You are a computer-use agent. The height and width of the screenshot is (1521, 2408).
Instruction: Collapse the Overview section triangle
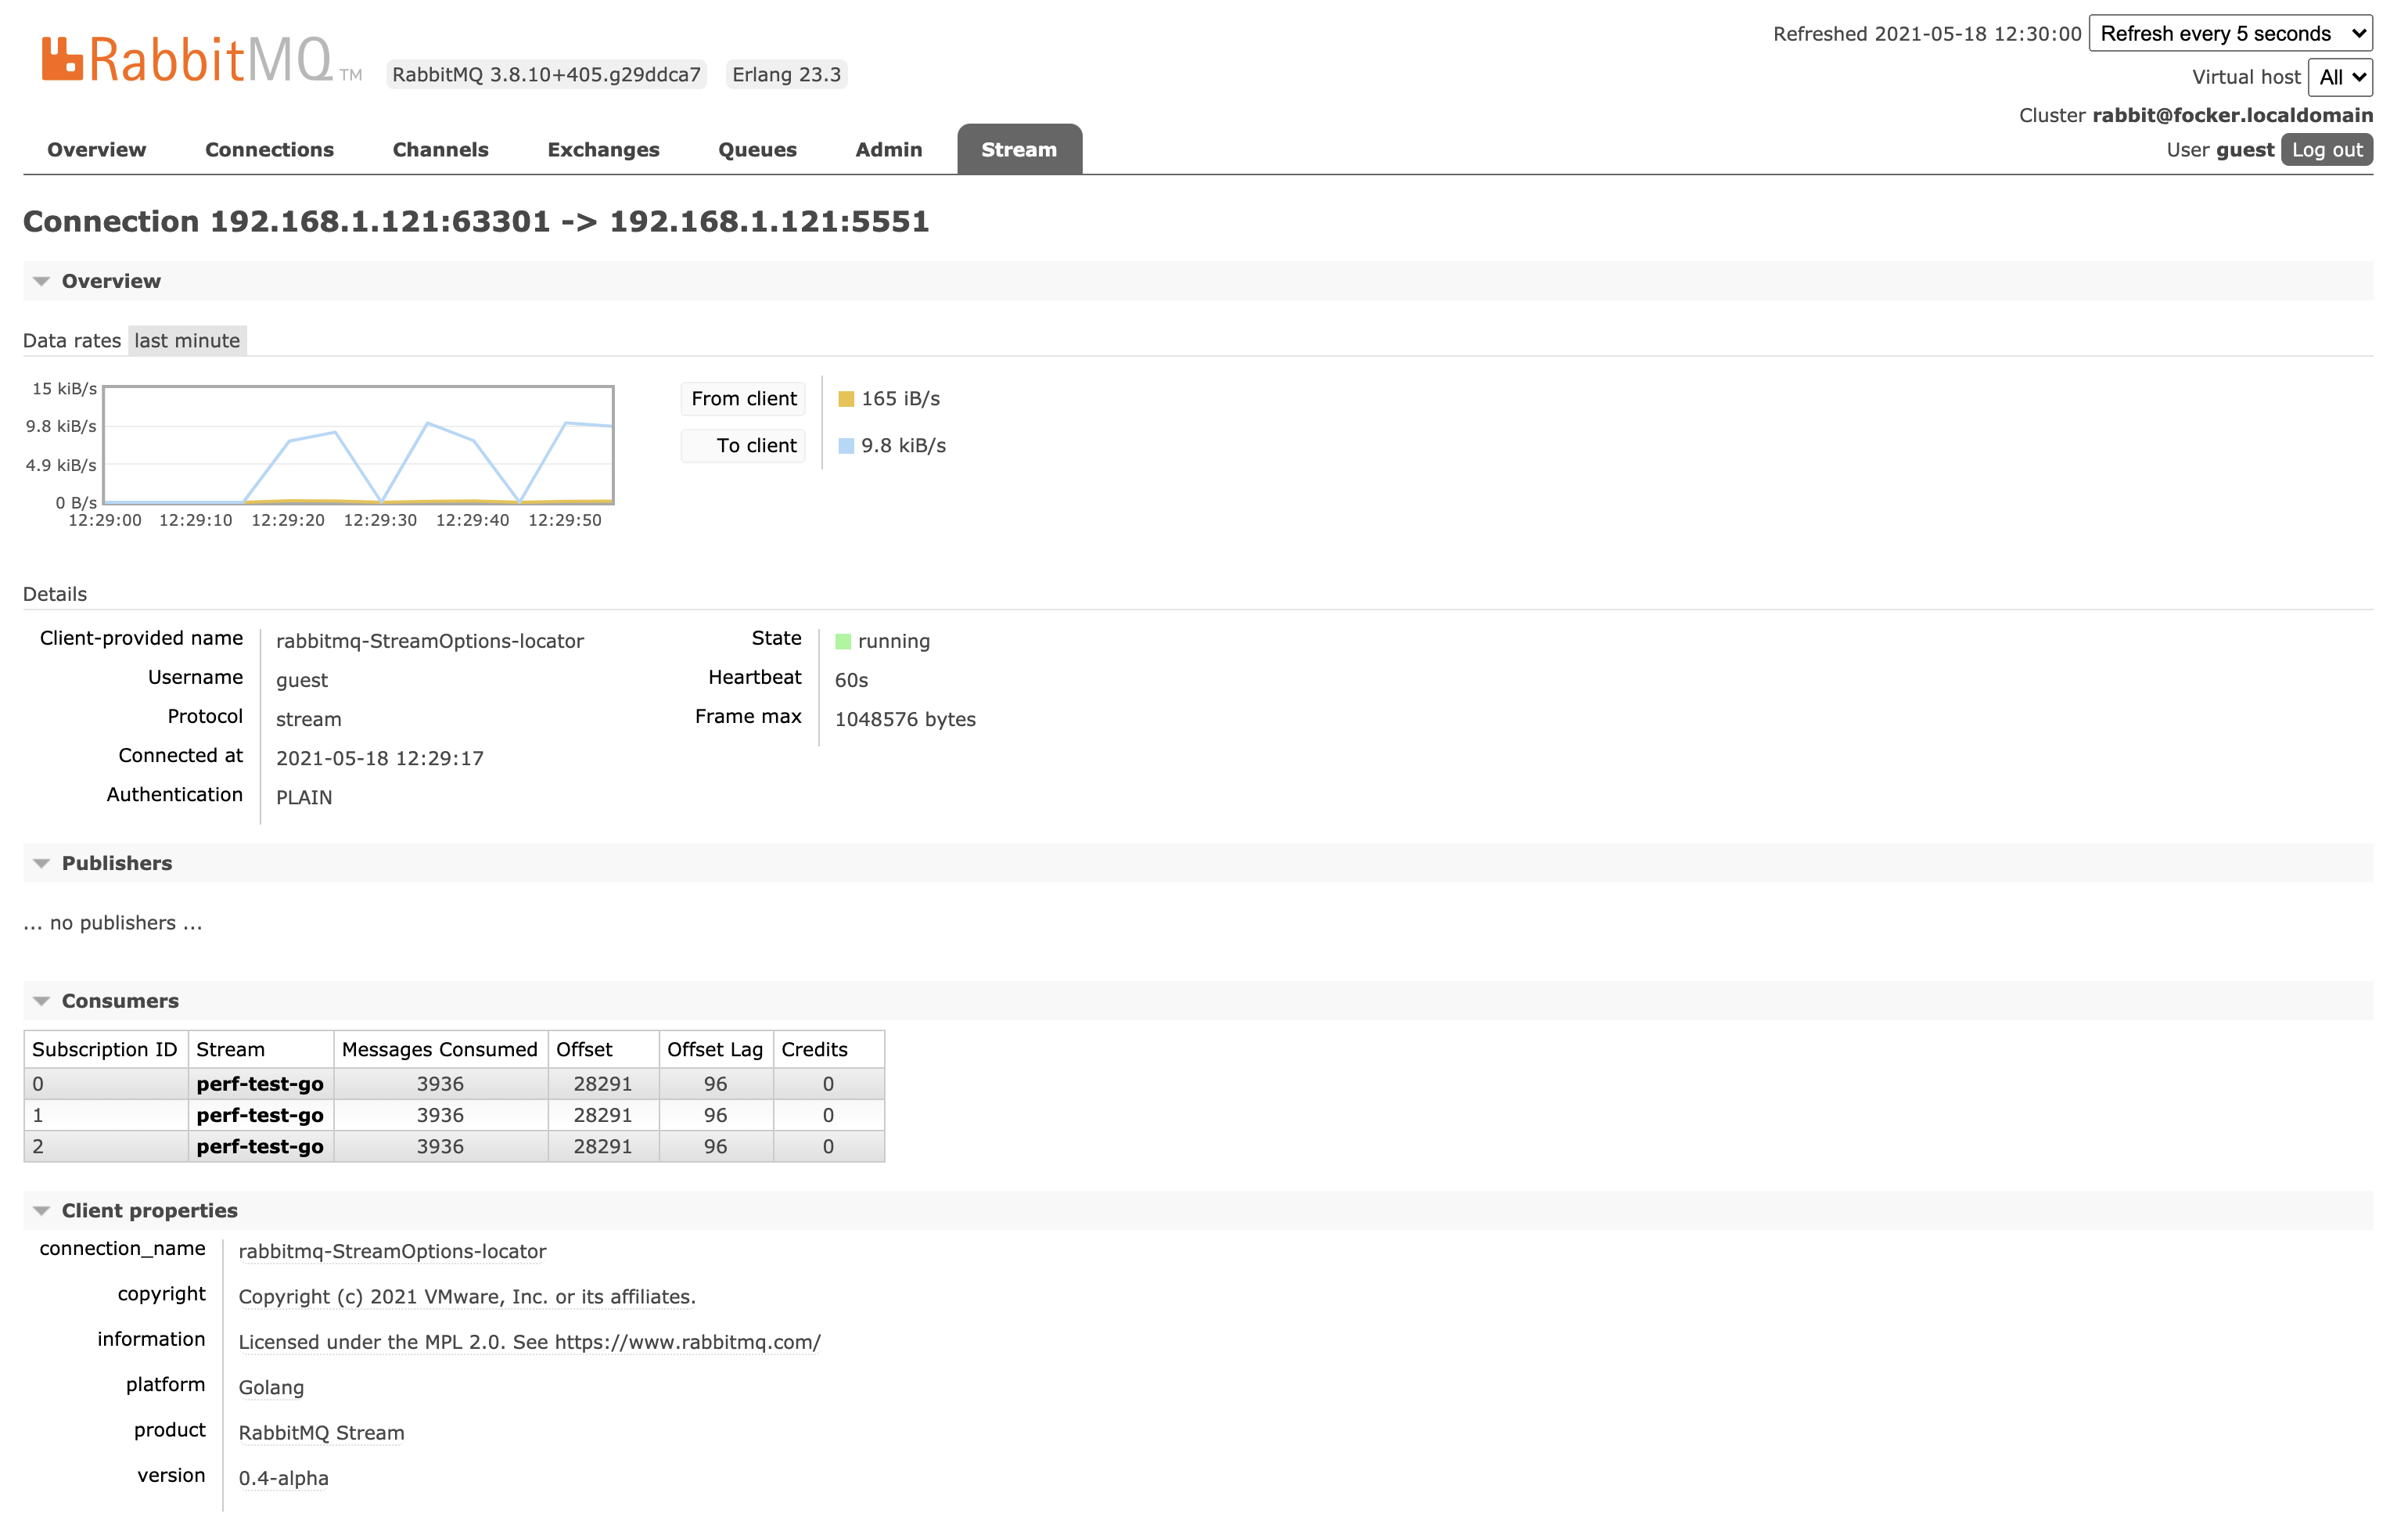[41, 281]
